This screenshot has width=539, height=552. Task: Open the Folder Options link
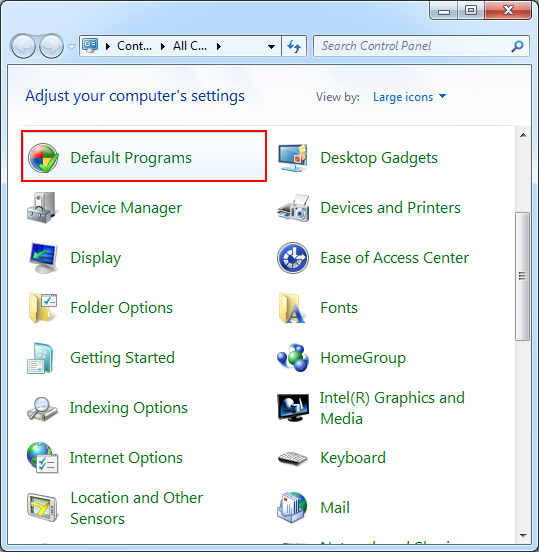coord(121,308)
